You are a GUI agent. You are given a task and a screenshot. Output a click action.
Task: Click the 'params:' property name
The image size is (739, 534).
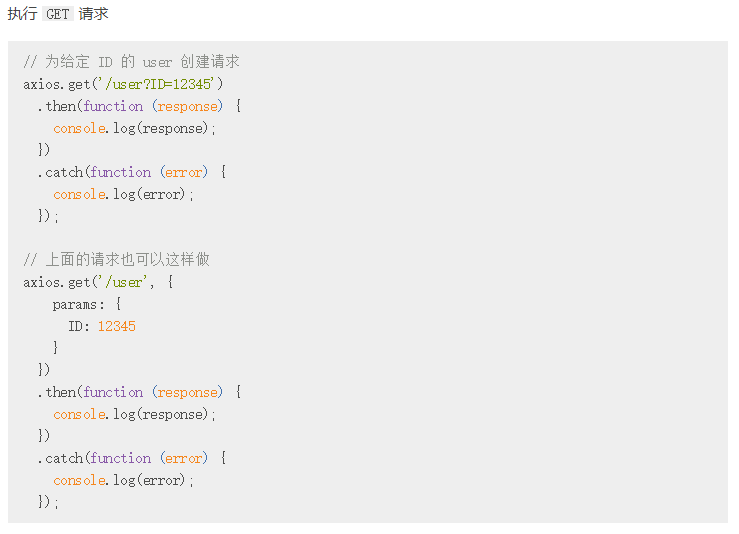(x=78, y=304)
